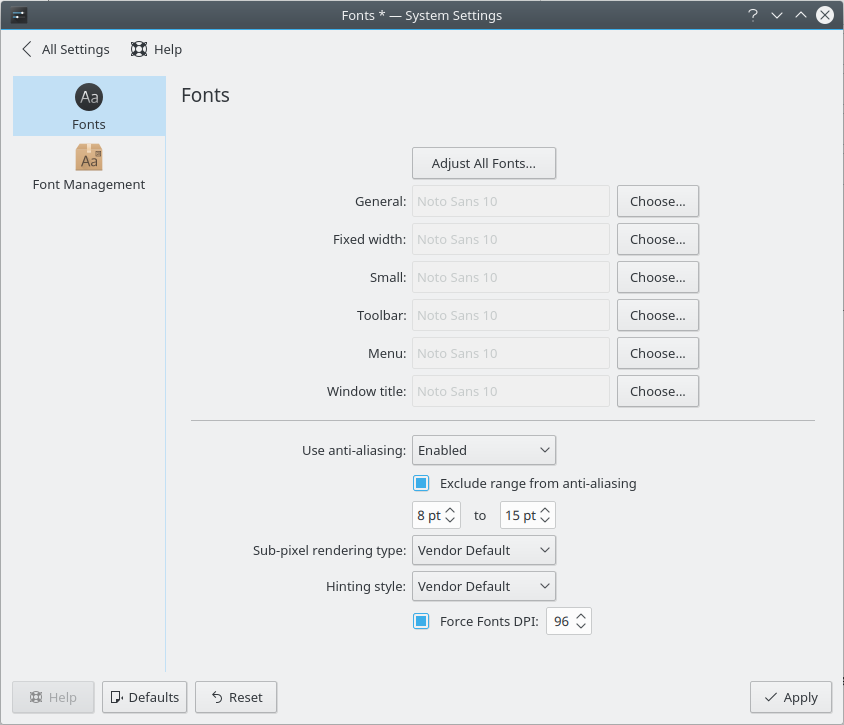Choose the Window title font
844x725 pixels.
[x=657, y=391]
